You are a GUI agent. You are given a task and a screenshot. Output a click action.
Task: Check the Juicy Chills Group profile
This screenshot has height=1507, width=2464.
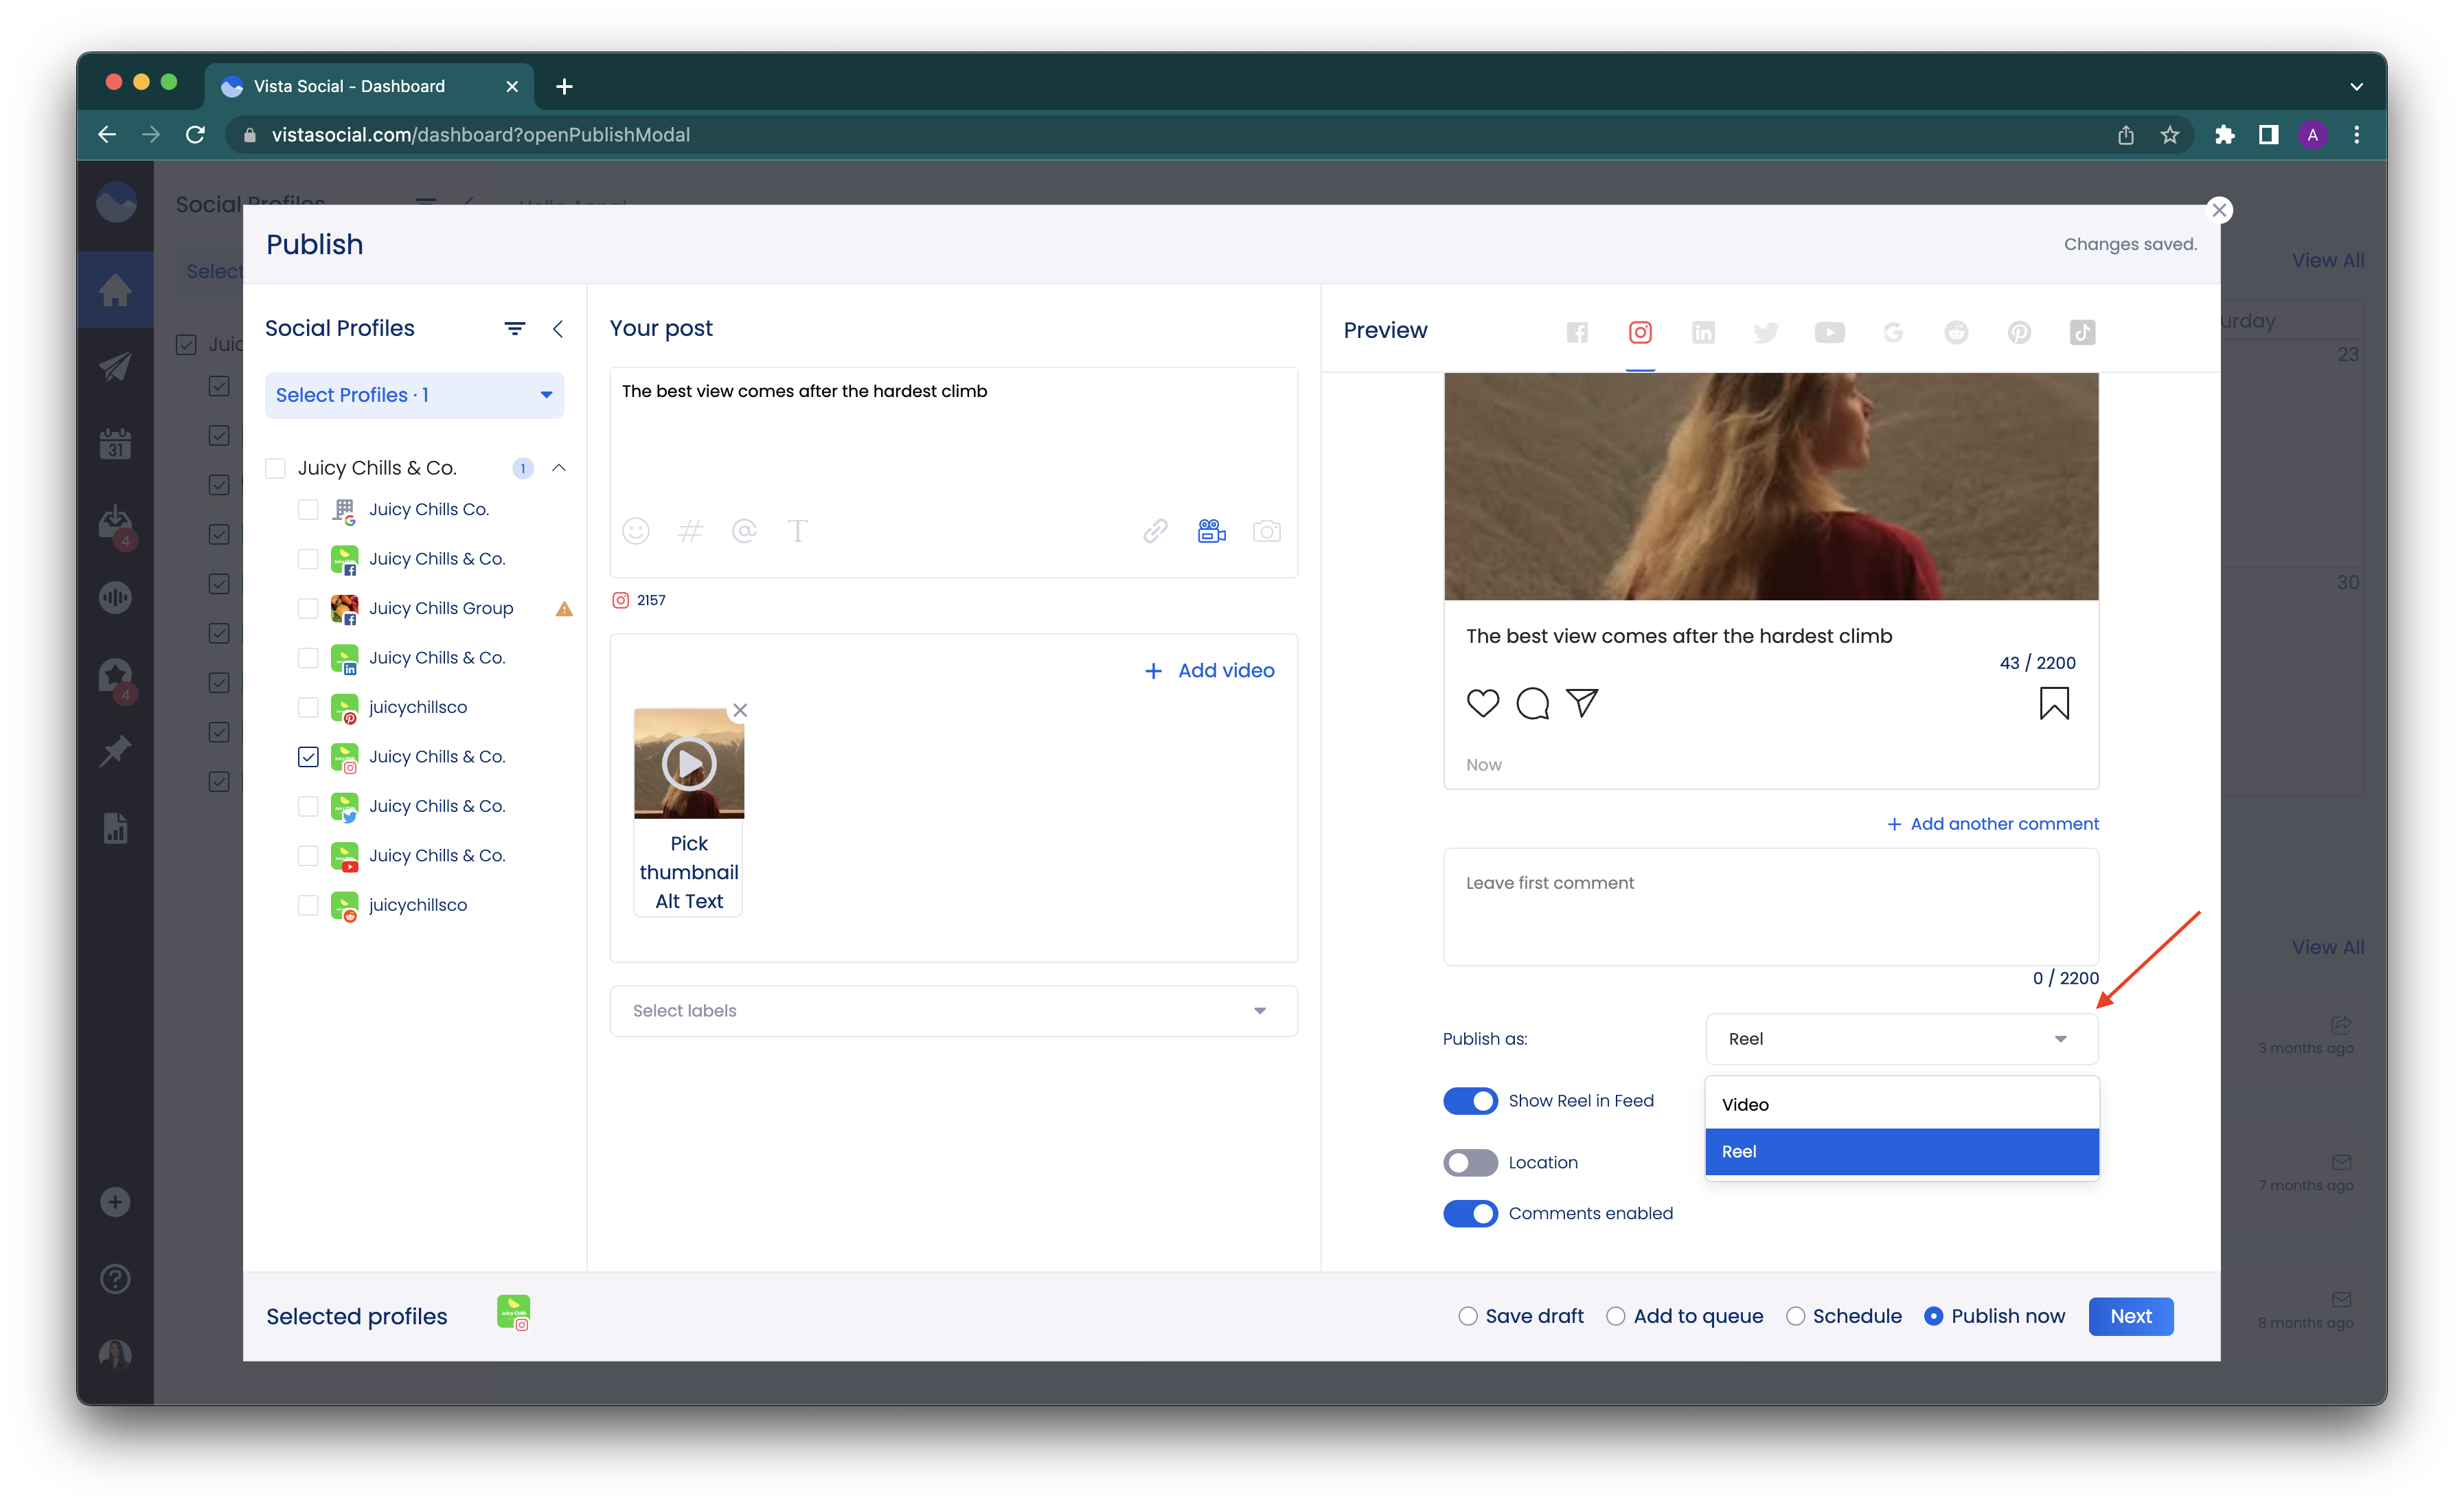(x=308, y=608)
